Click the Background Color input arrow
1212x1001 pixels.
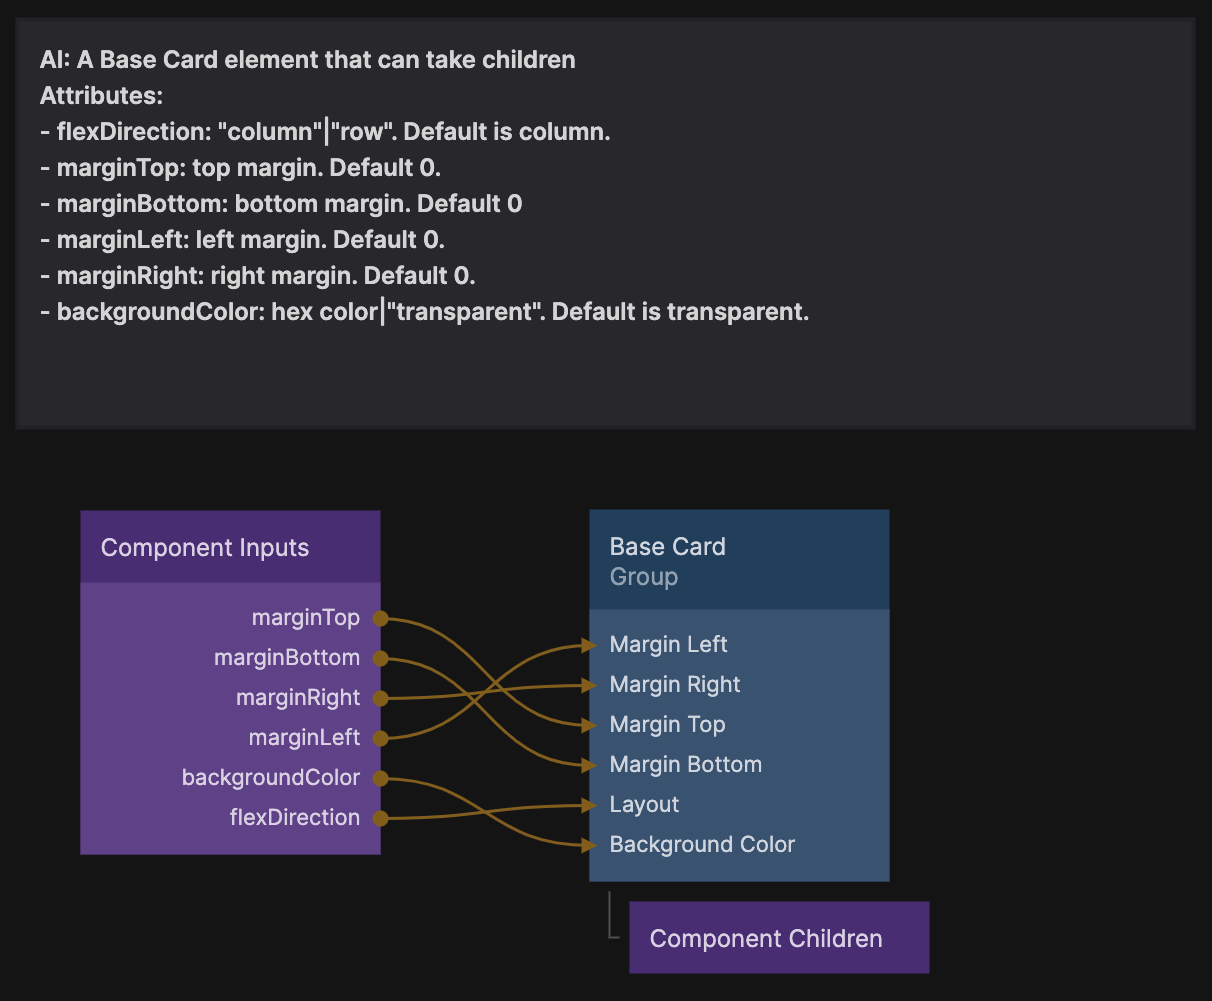click(x=591, y=845)
